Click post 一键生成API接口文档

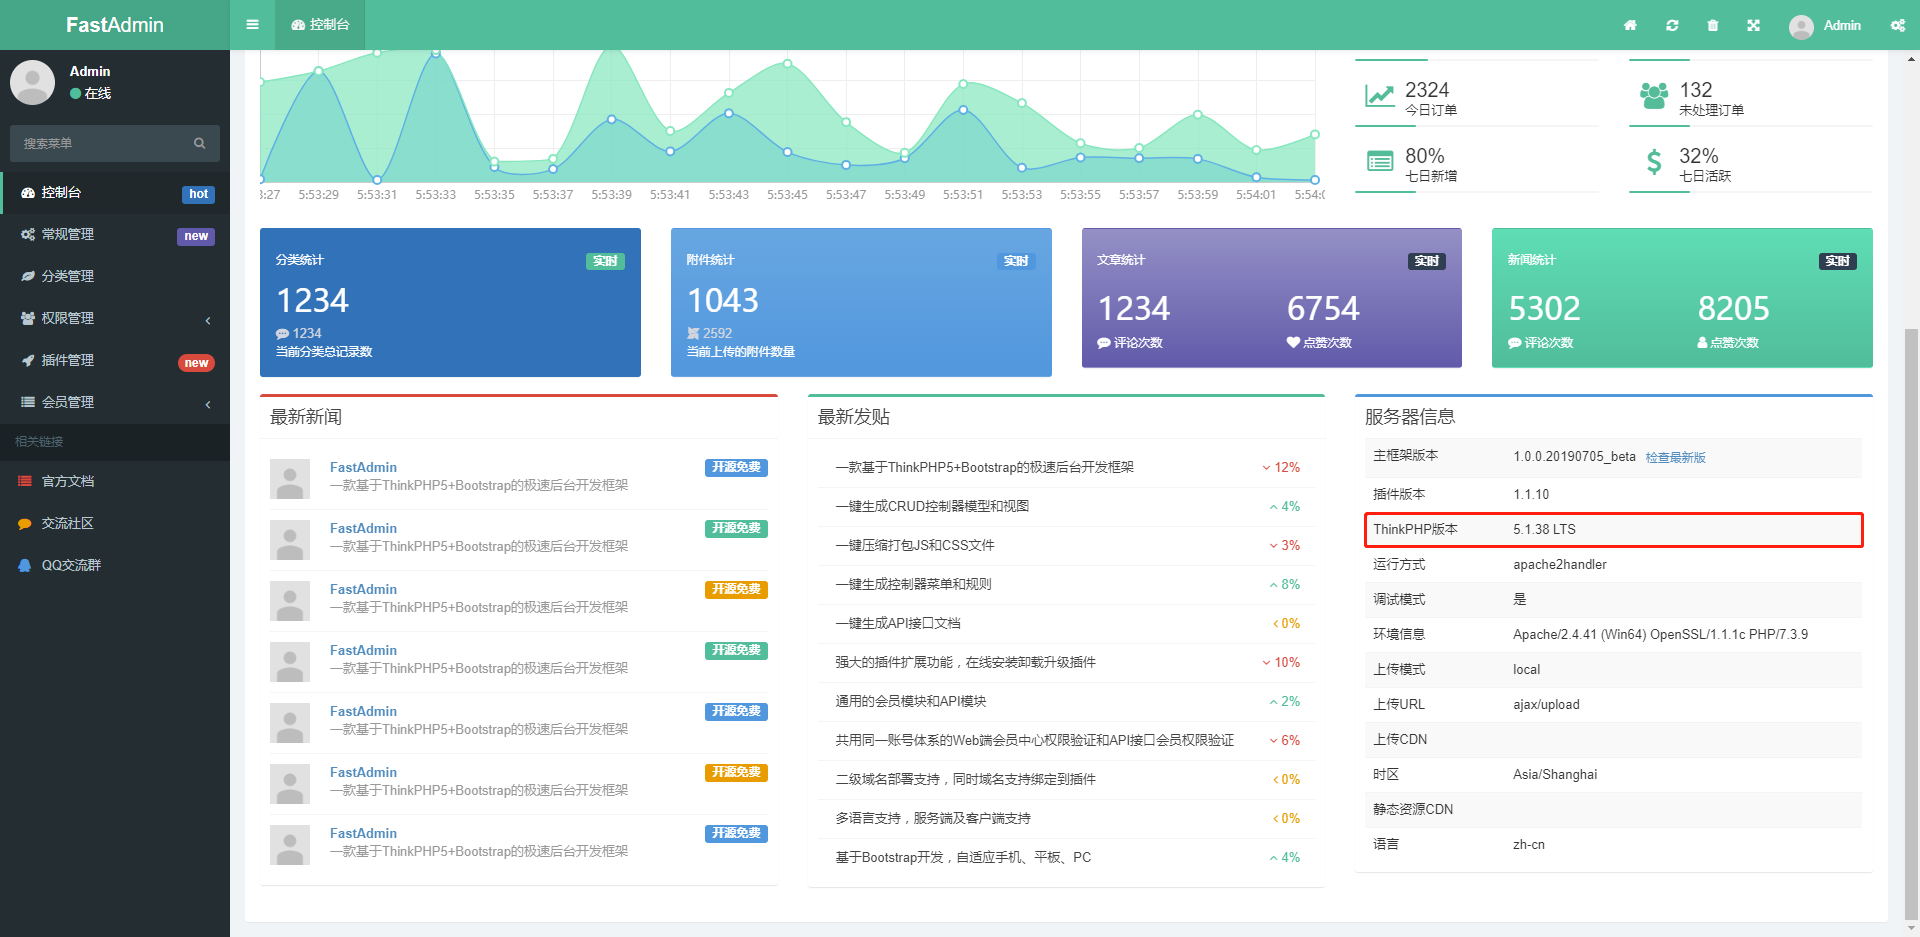[898, 623]
